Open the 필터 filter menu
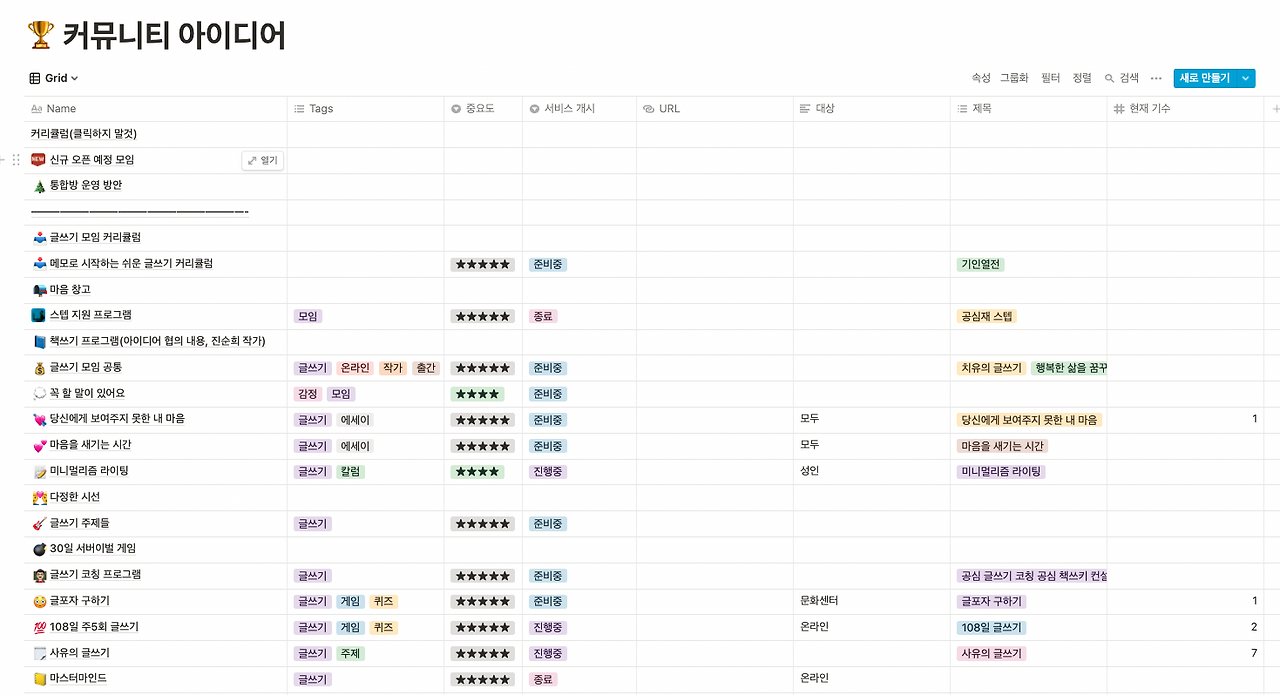 coord(1050,77)
